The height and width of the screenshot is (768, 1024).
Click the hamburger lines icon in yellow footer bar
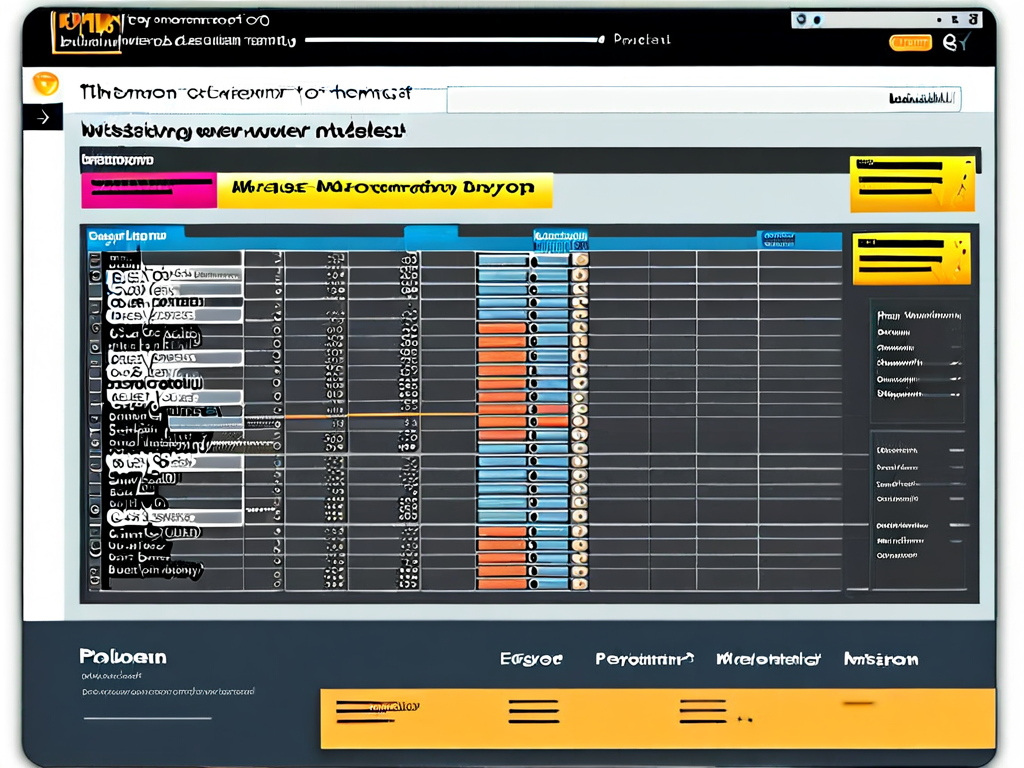point(533,711)
